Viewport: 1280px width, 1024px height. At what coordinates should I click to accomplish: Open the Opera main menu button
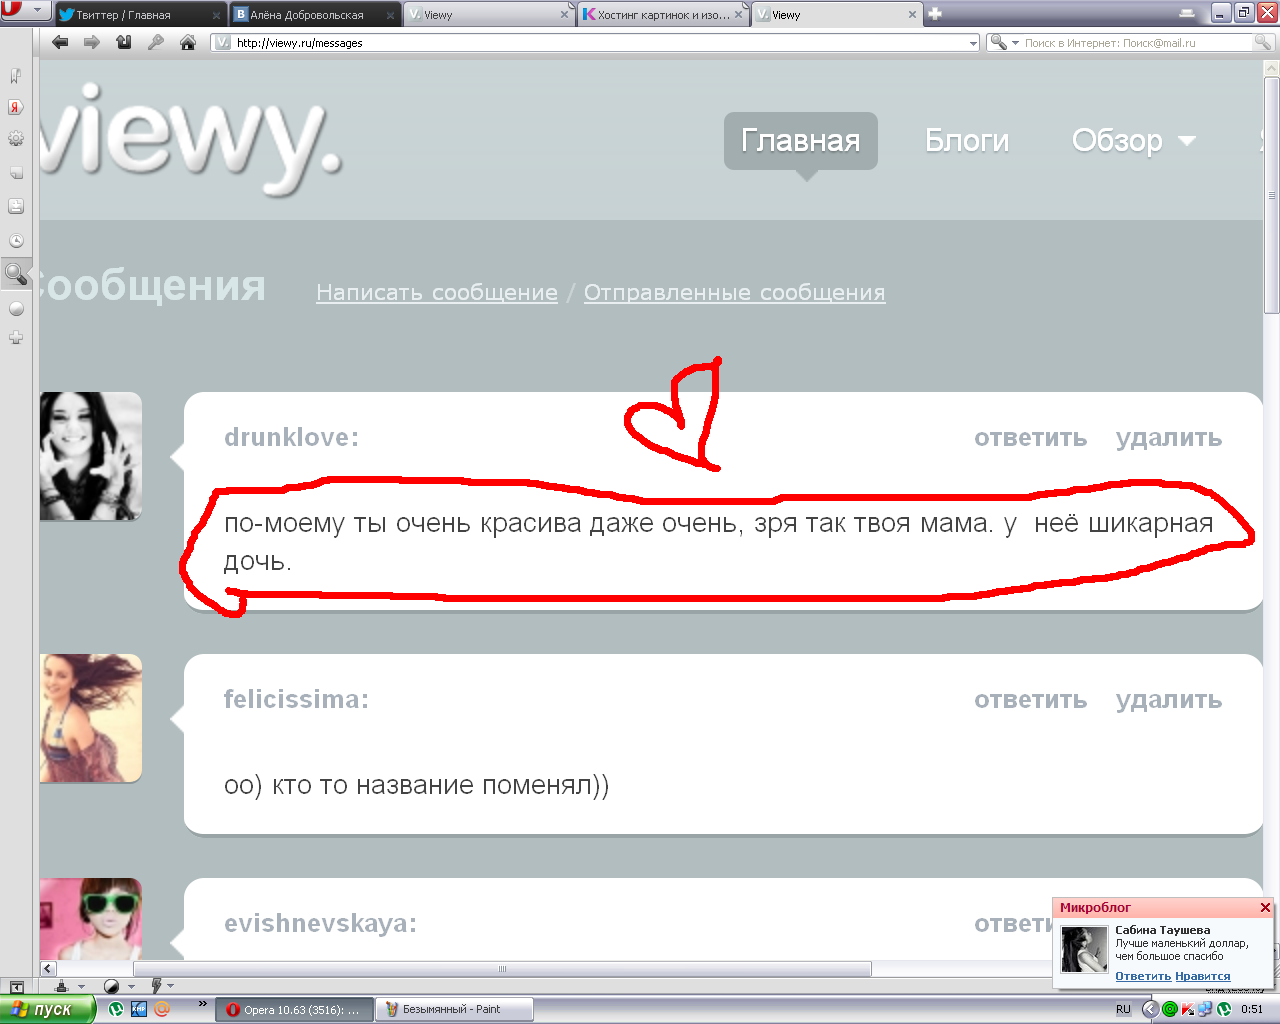(25, 11)
